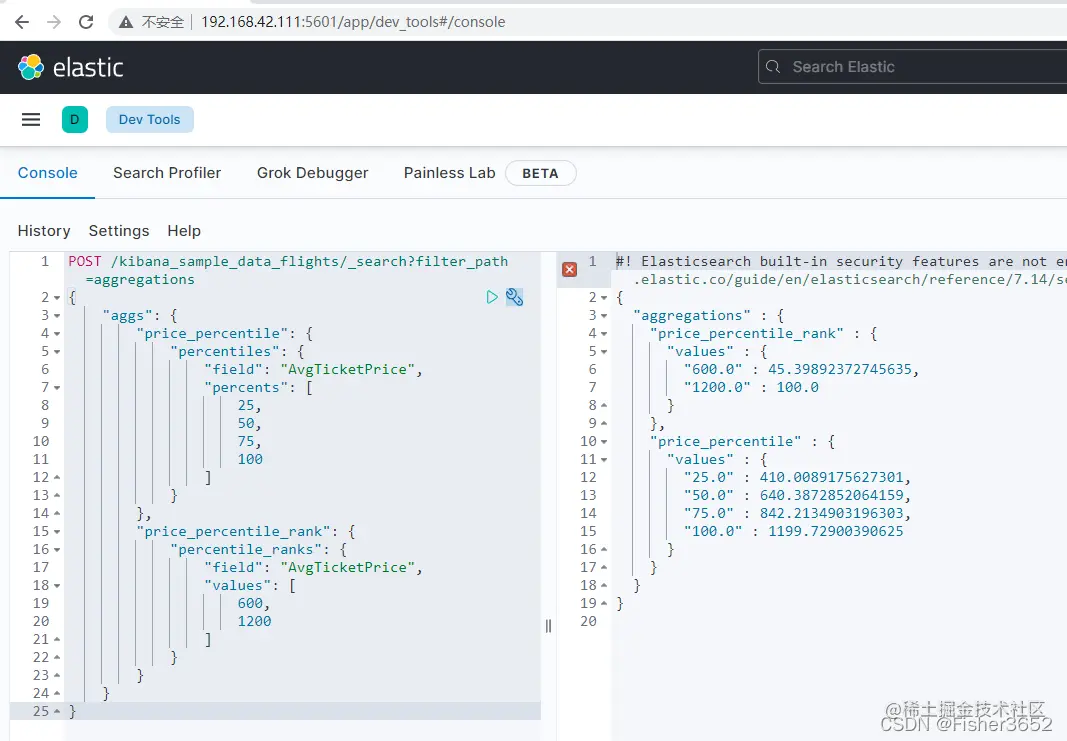
Task: Click response value 1199.72900390625
Action: pos(836,531)
